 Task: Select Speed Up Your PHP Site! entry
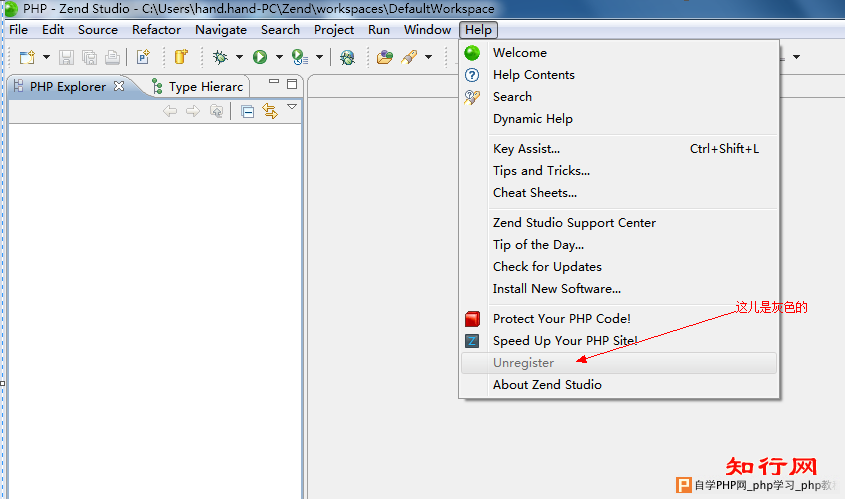[619, 341]
